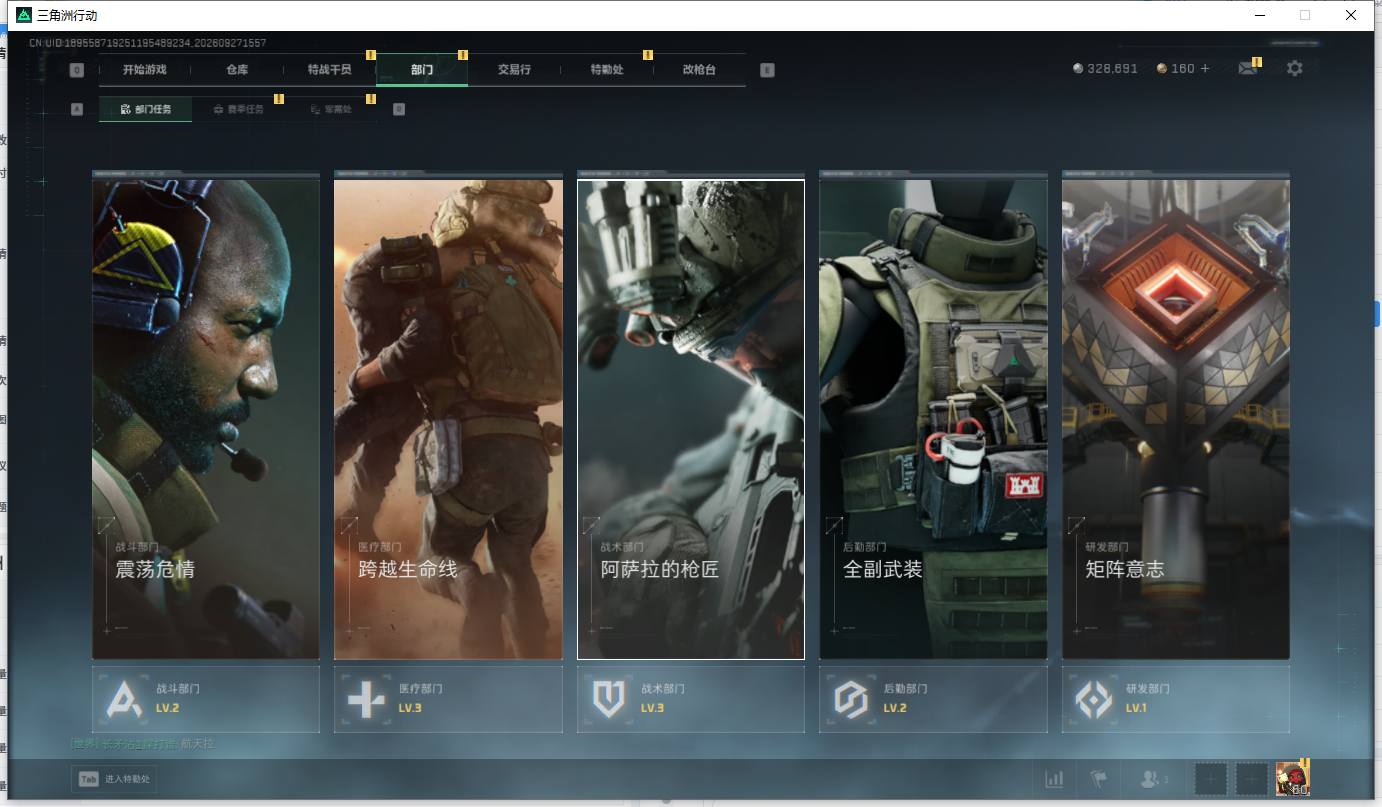1382x807 pixels.
Task: Click the player avatar portrait
Action: pyautogui.click(x=1292, y=779)
